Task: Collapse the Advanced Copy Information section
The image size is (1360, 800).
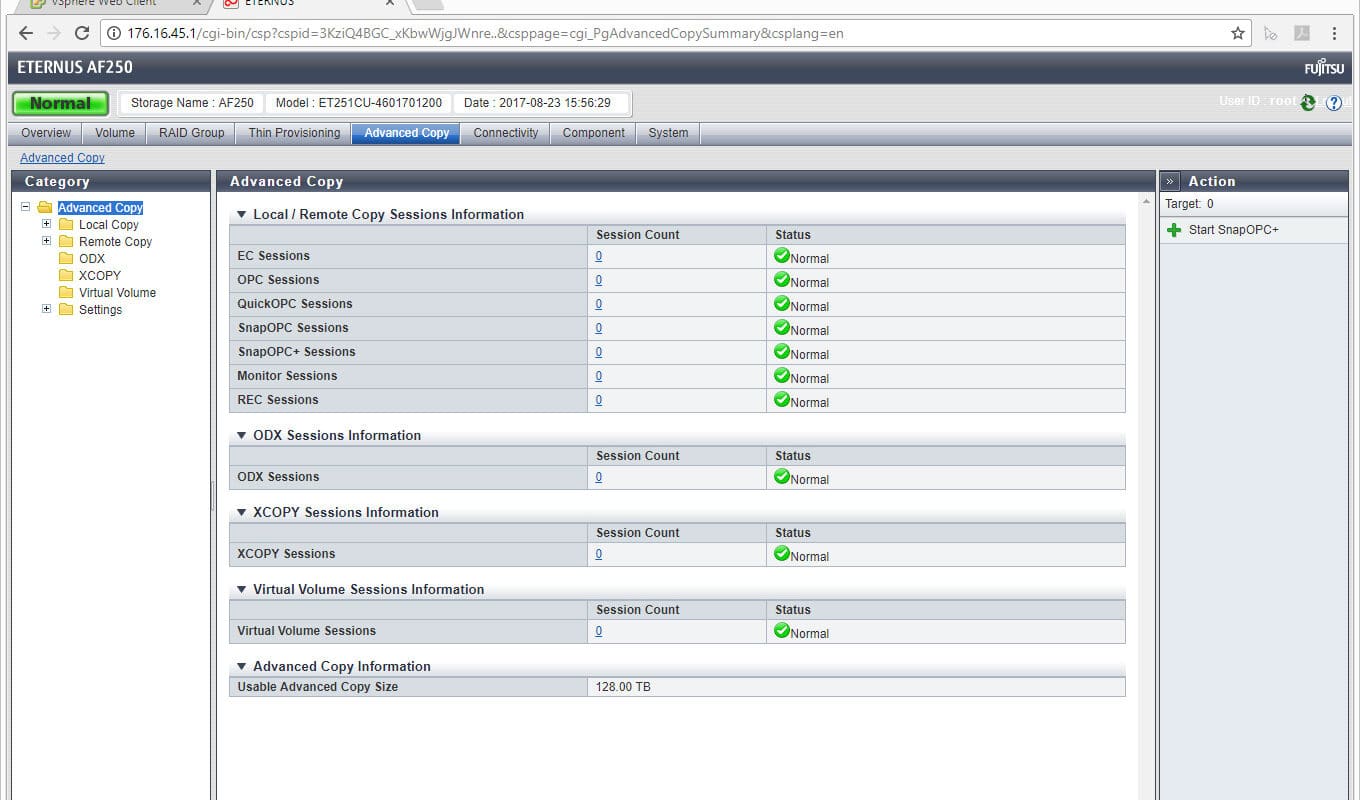Action: click(x=241, y=666)
